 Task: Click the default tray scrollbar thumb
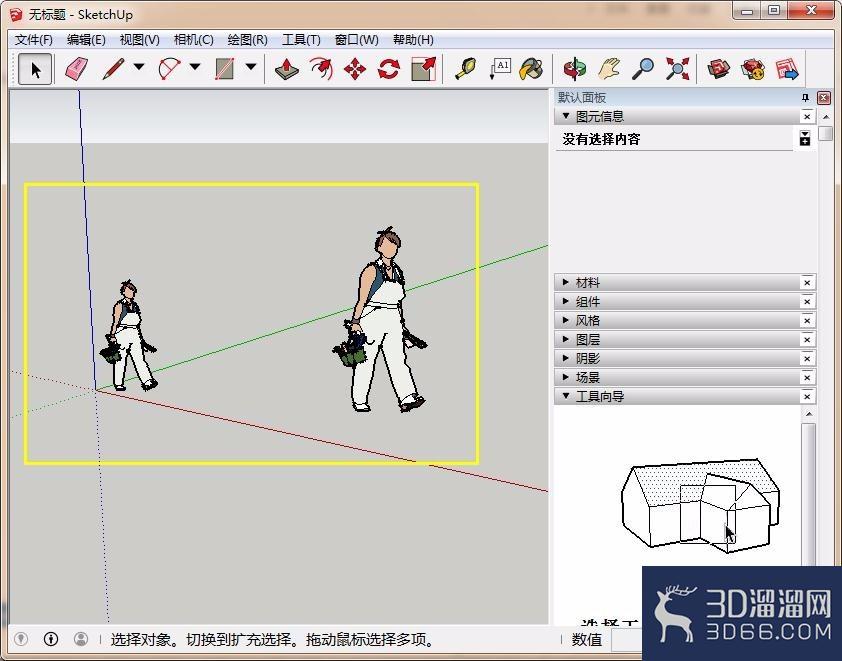(x=826, y=133)
